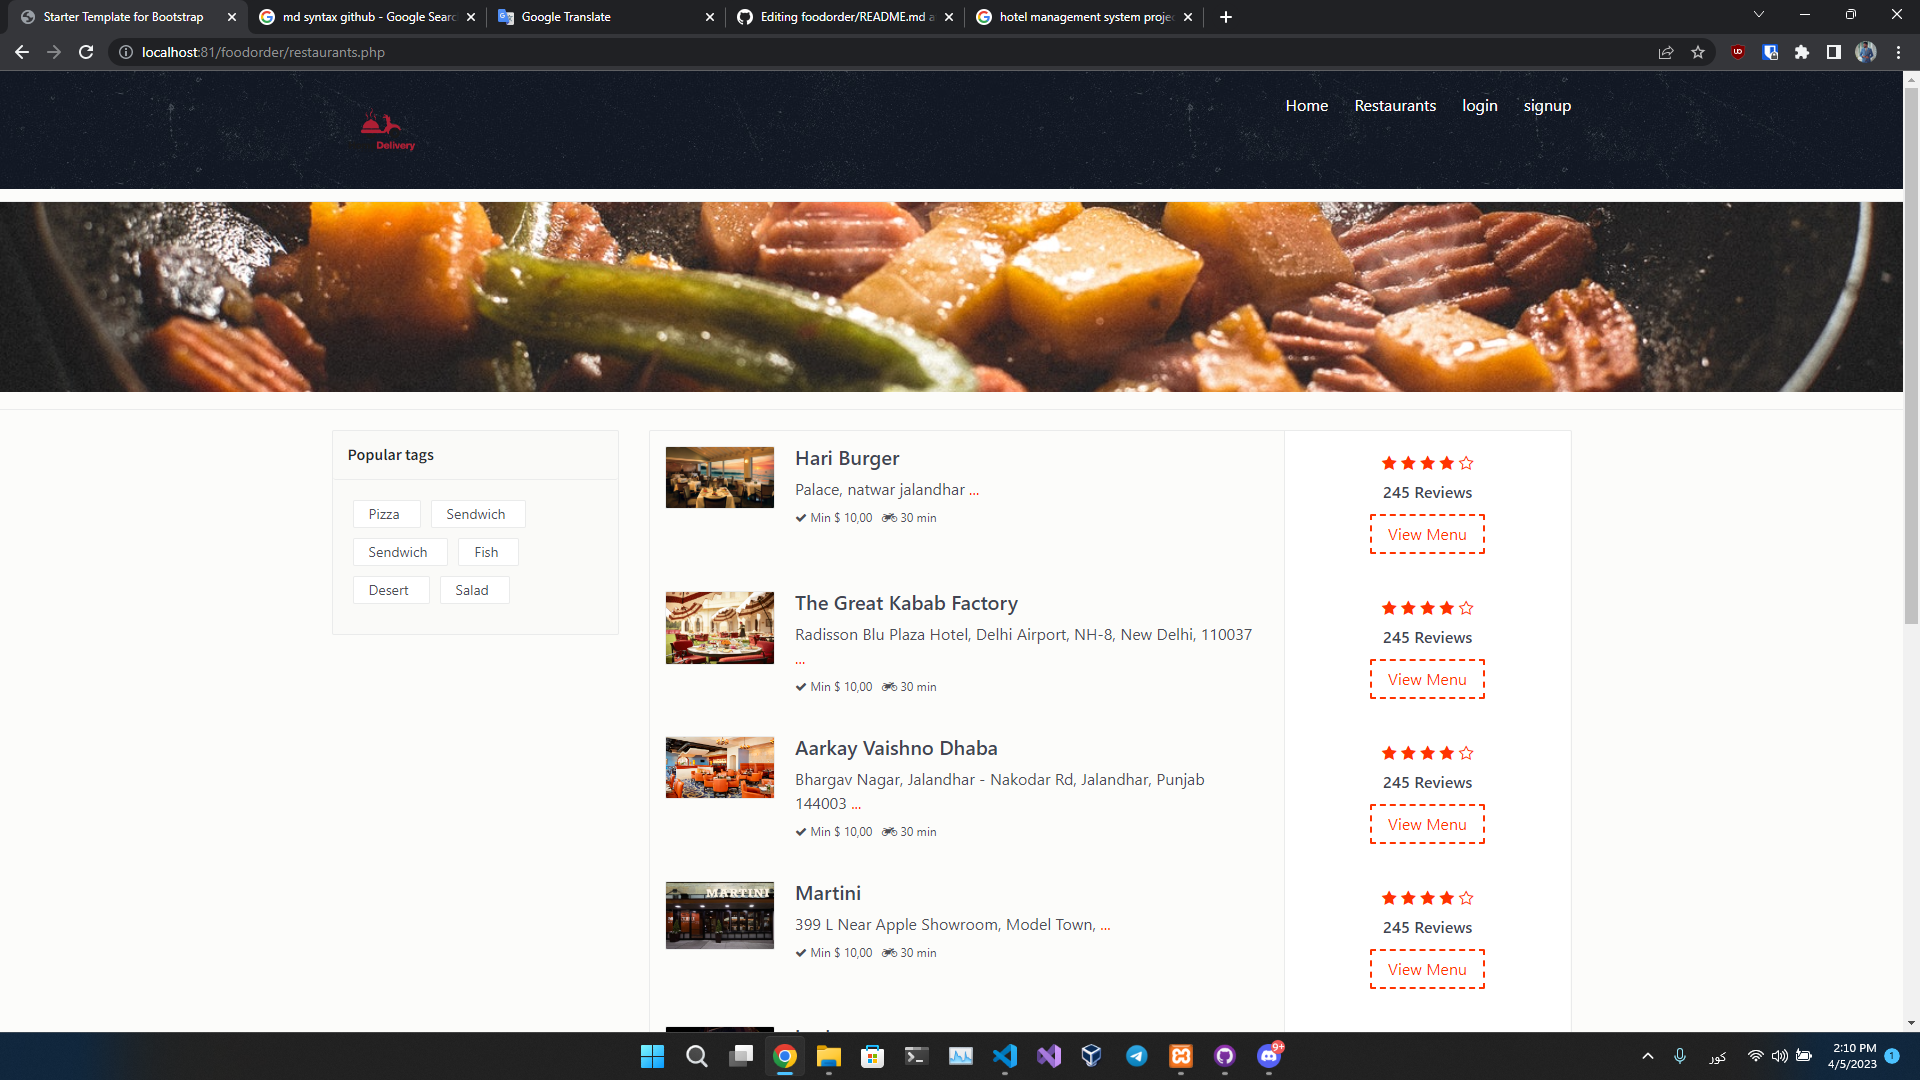Toggle the microphone icon in the system tray
This screenshot has width=1920, height=1080.
click(1680, 1055)
